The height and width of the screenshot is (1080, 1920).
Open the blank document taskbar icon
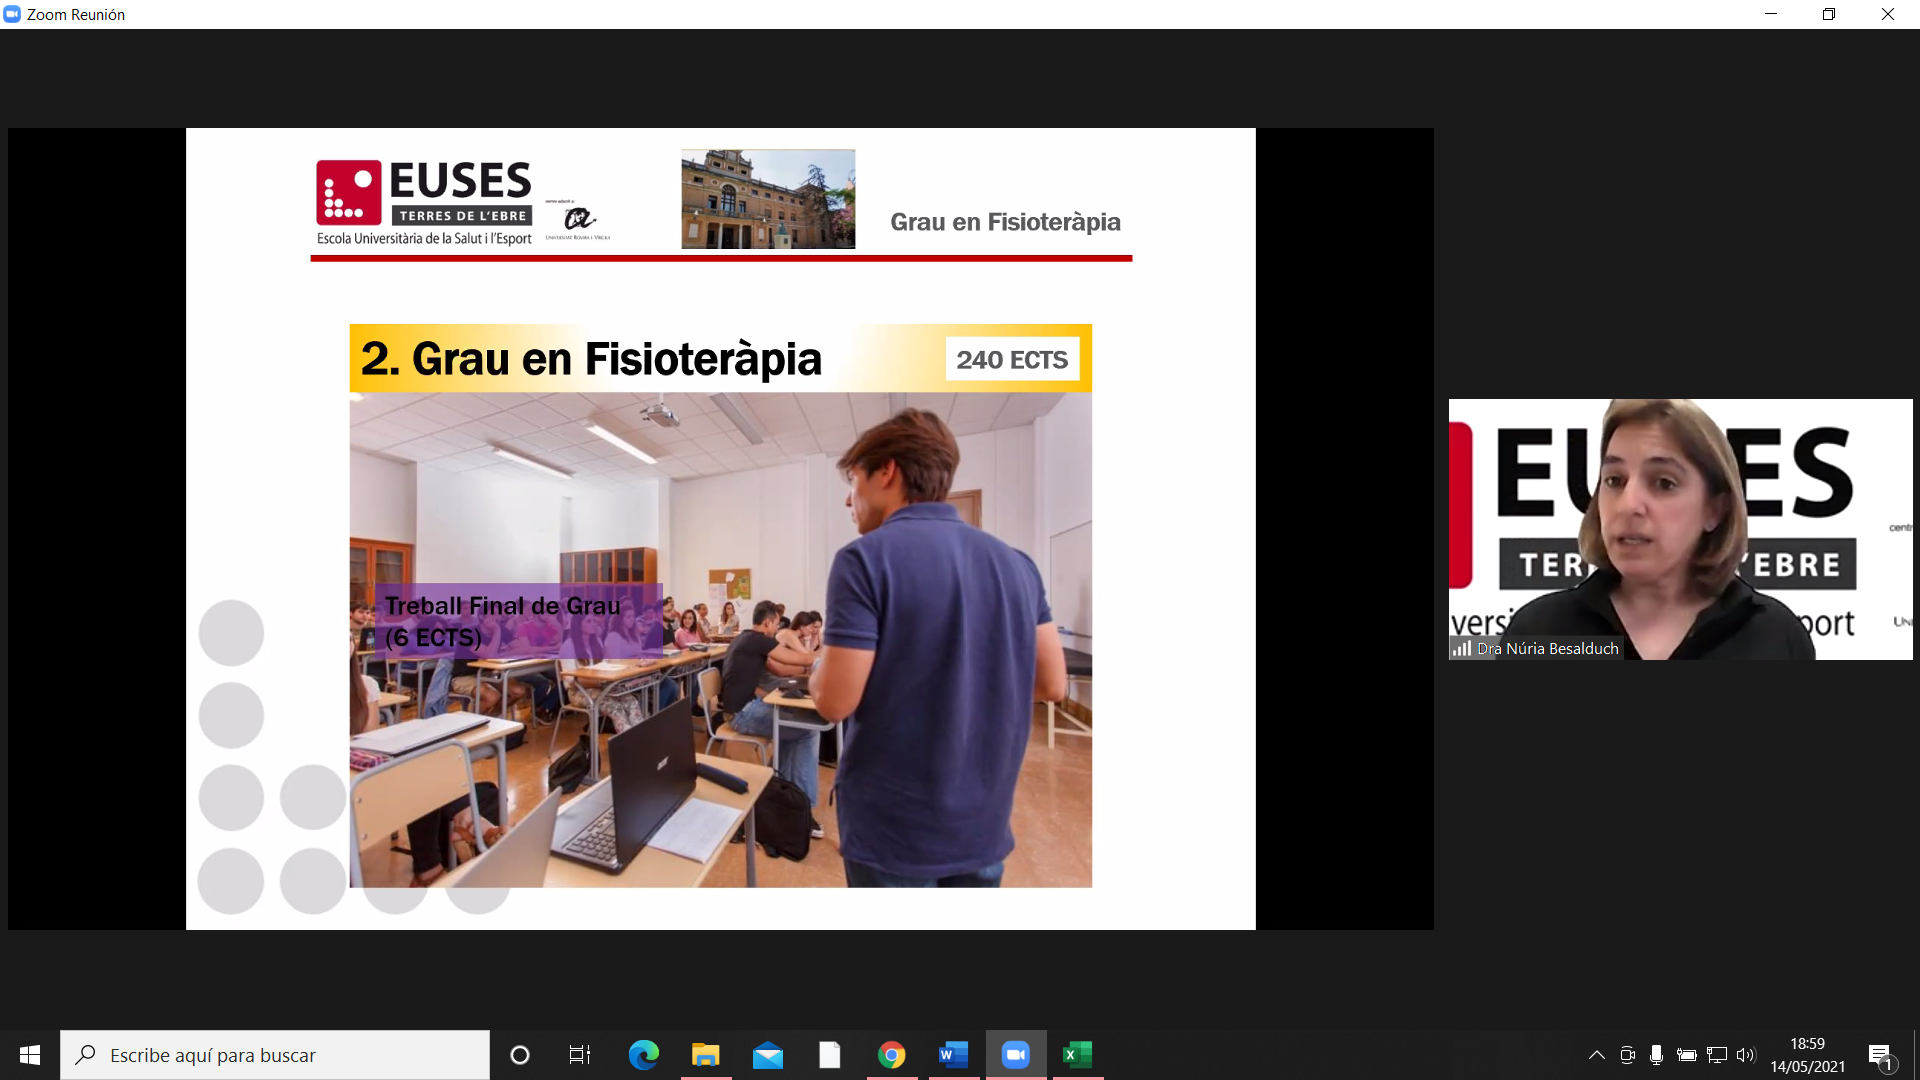point(829,1055)
